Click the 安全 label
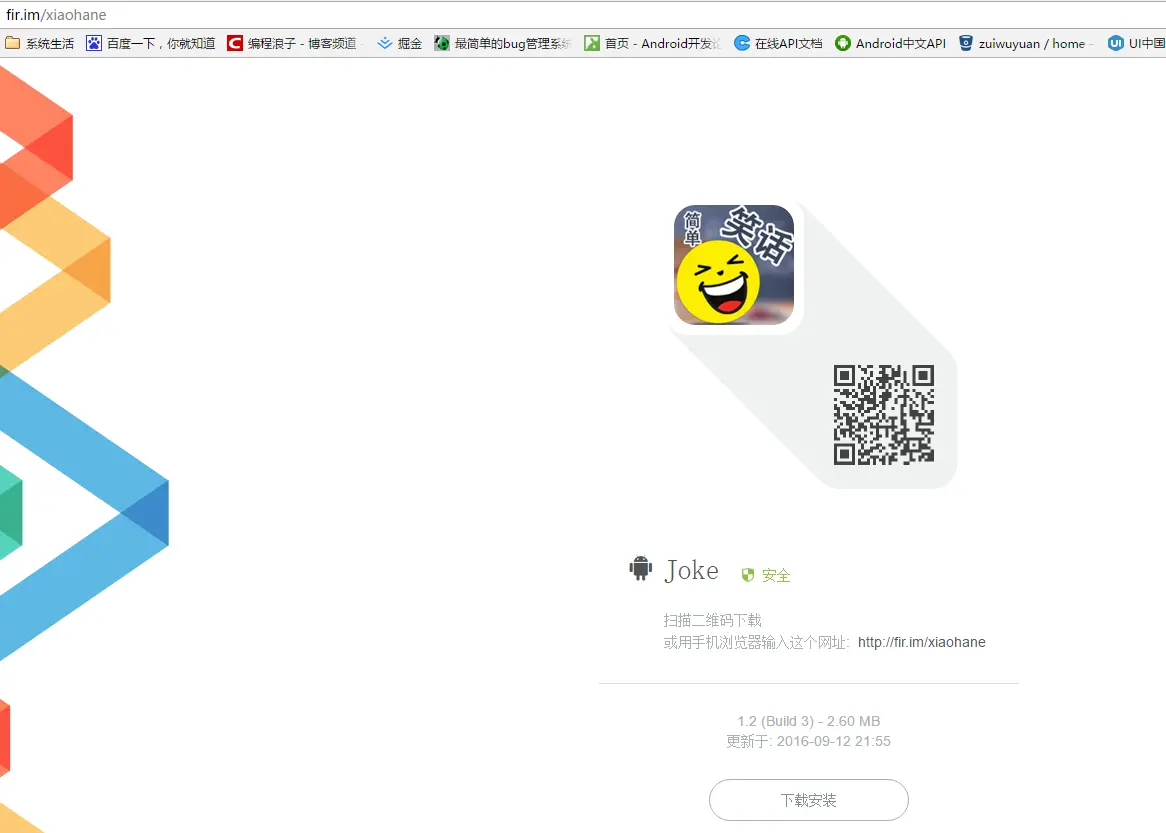 coord(776,575)
